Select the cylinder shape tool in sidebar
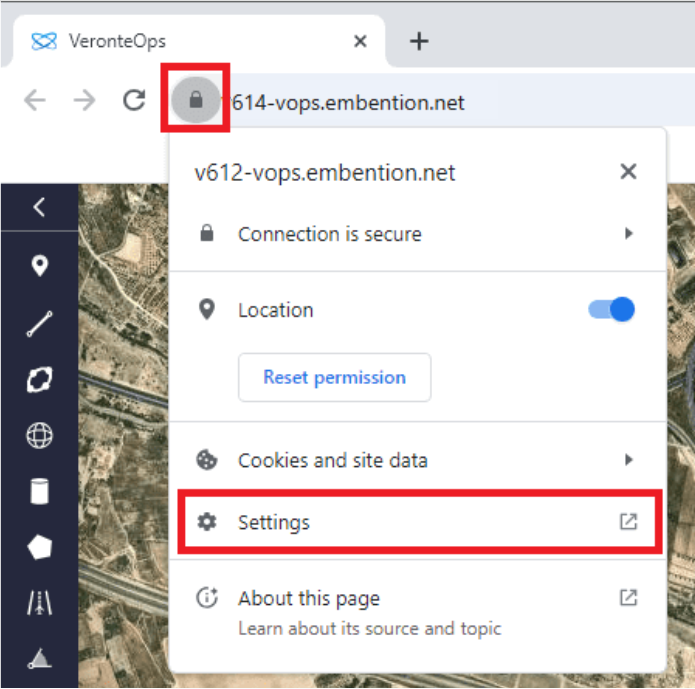 coord(40,491)
